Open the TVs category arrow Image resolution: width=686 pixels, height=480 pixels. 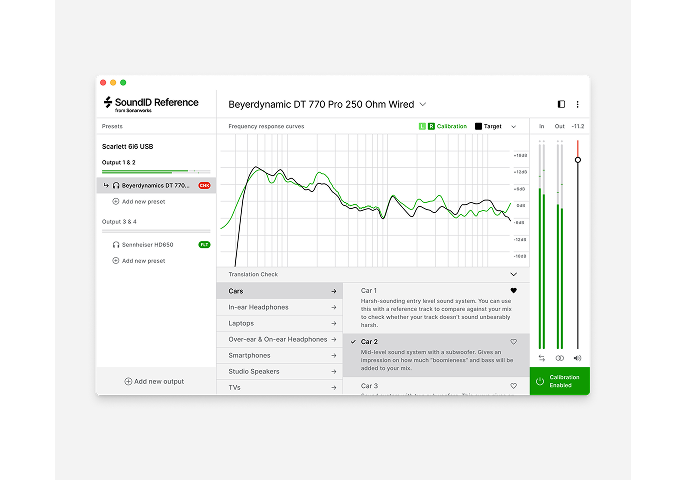(x=334, y=388)
